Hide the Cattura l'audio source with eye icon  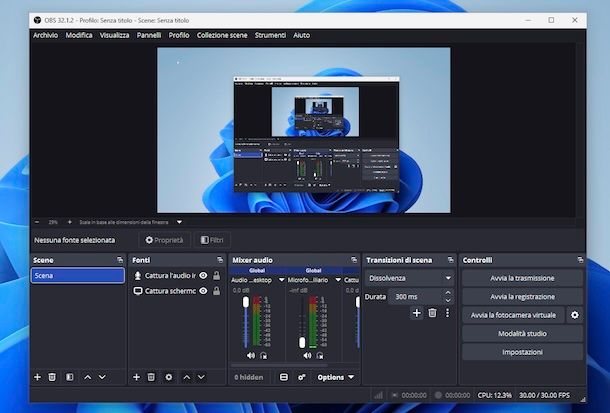(x=203, y=275)
